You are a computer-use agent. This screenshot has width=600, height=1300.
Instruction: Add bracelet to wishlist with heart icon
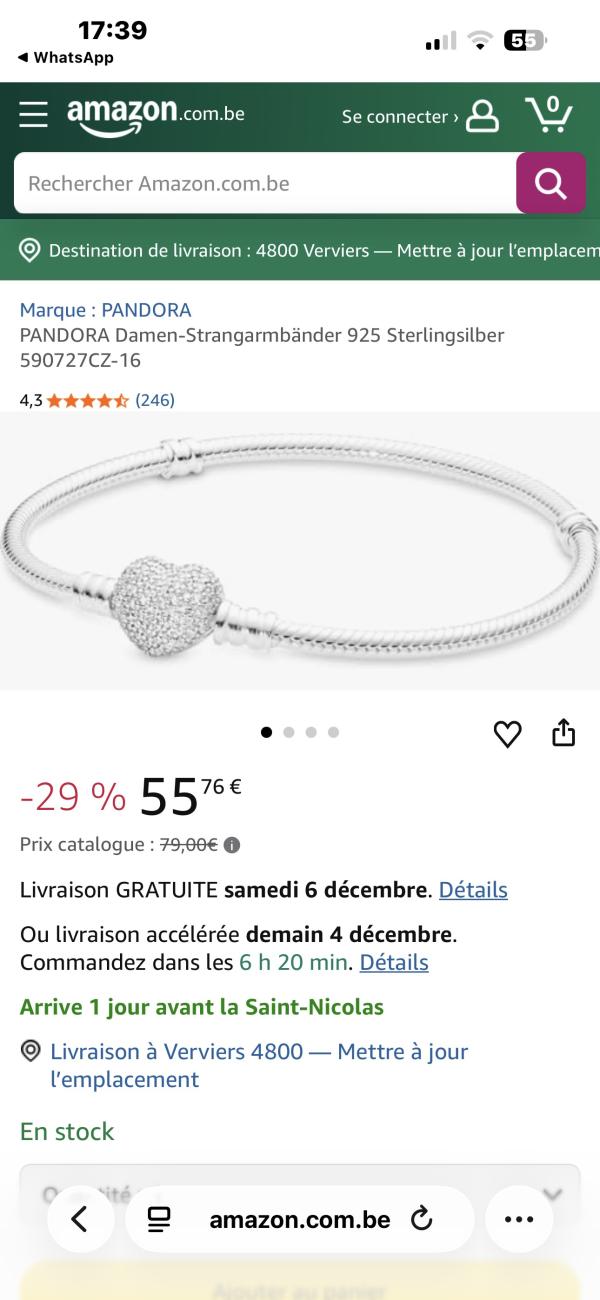(x=508, y=734)
